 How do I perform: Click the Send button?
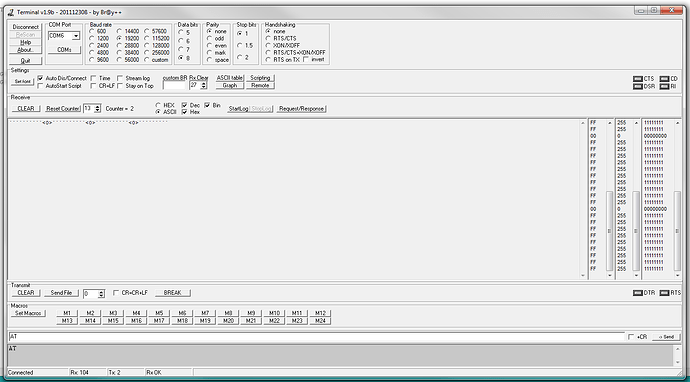pyautogui.click(x=666, y=337)
